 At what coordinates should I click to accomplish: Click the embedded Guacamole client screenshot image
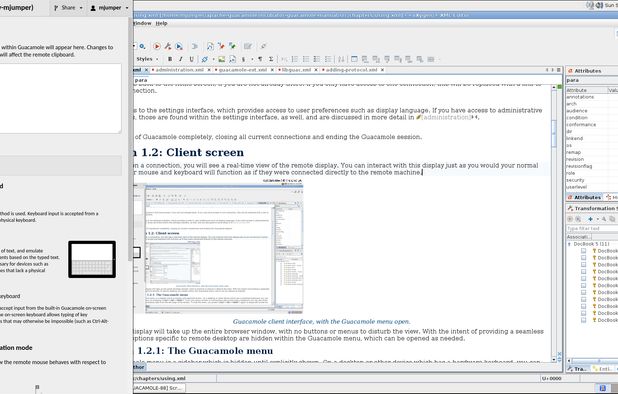pos(218,247)
